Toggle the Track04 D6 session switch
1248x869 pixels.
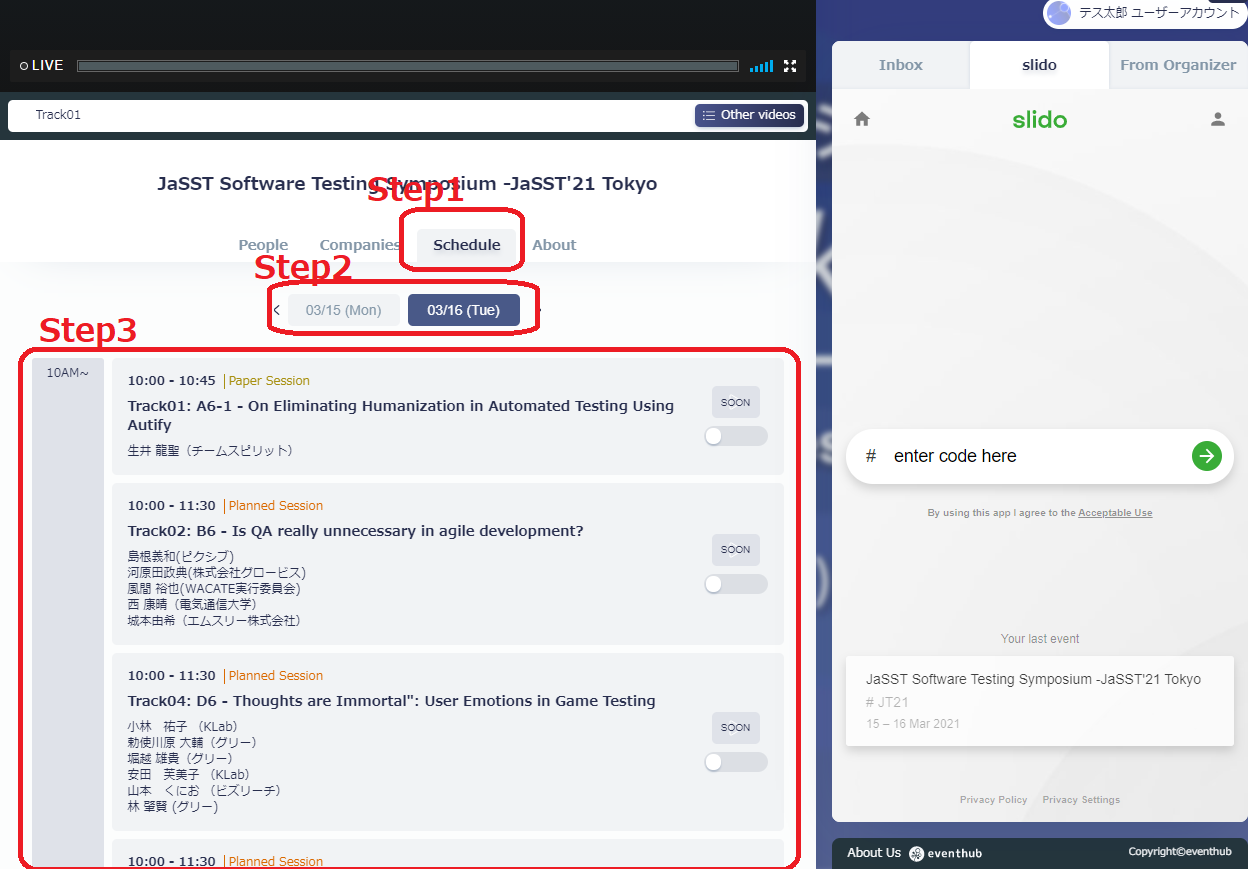735,762
